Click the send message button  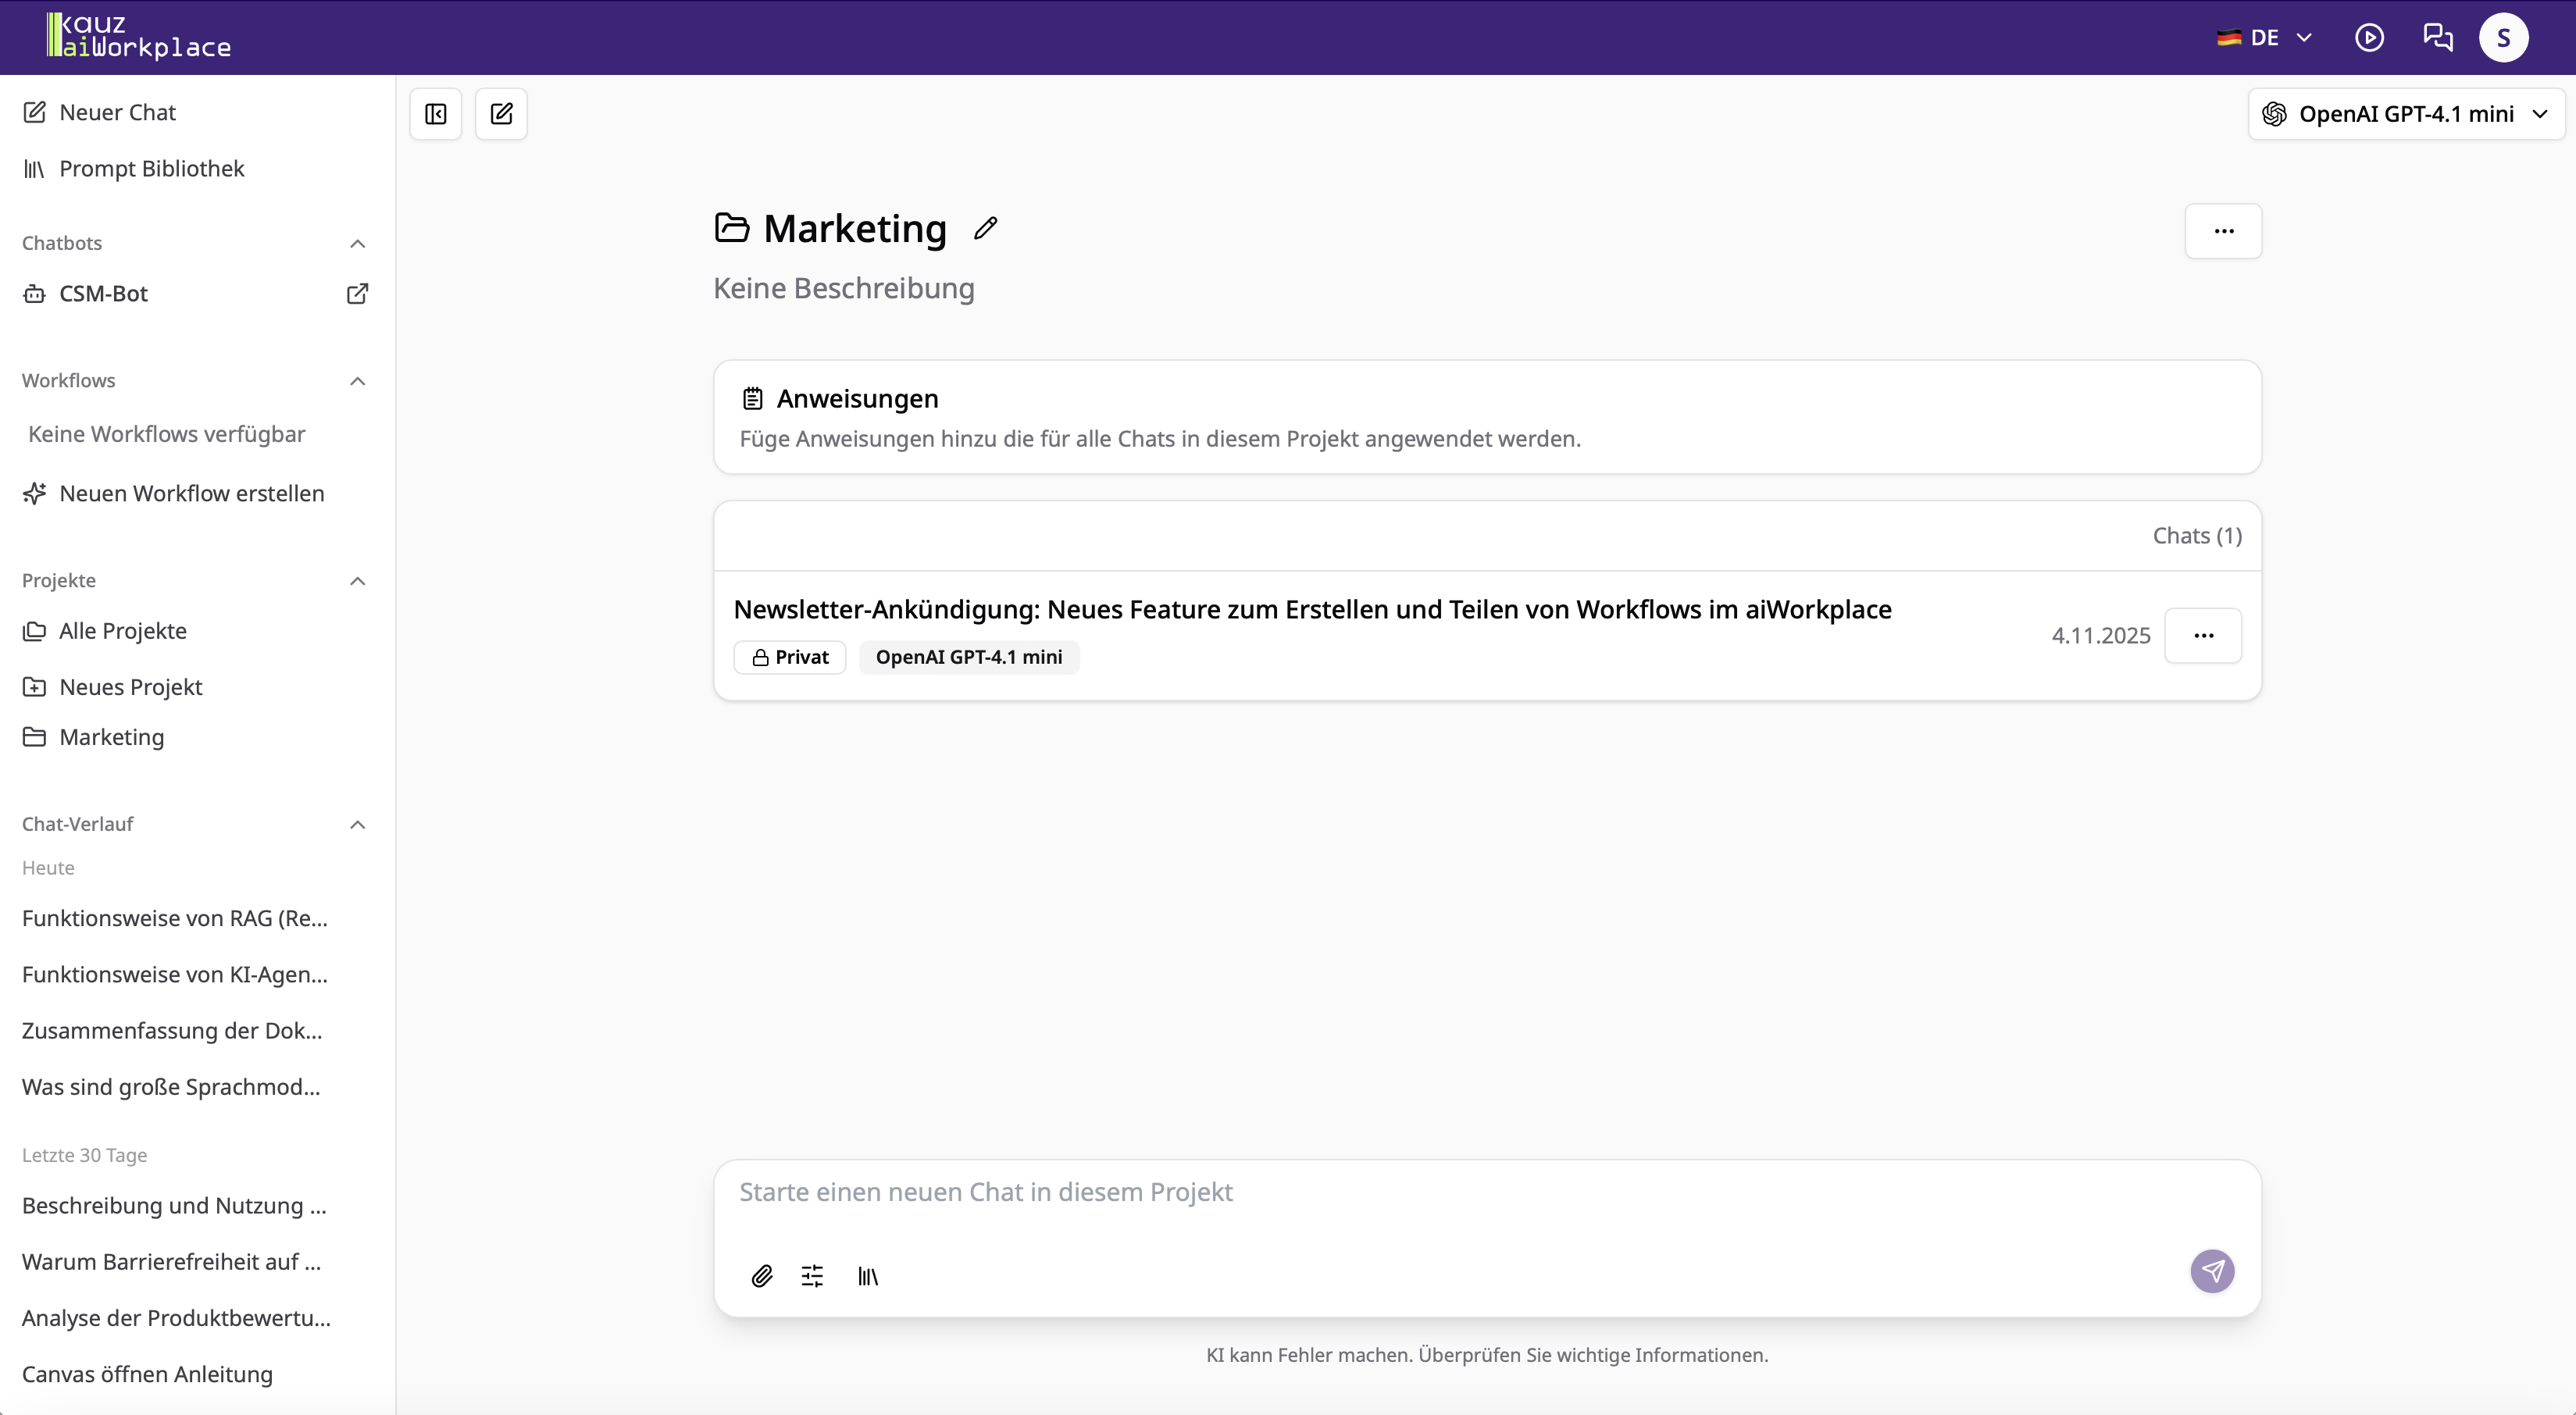point(2212,1271)
